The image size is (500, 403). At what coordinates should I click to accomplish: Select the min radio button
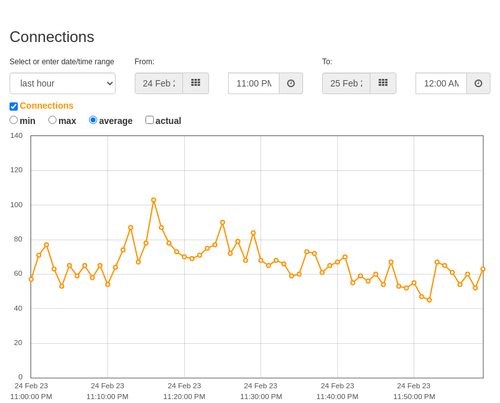coord(14,120)
